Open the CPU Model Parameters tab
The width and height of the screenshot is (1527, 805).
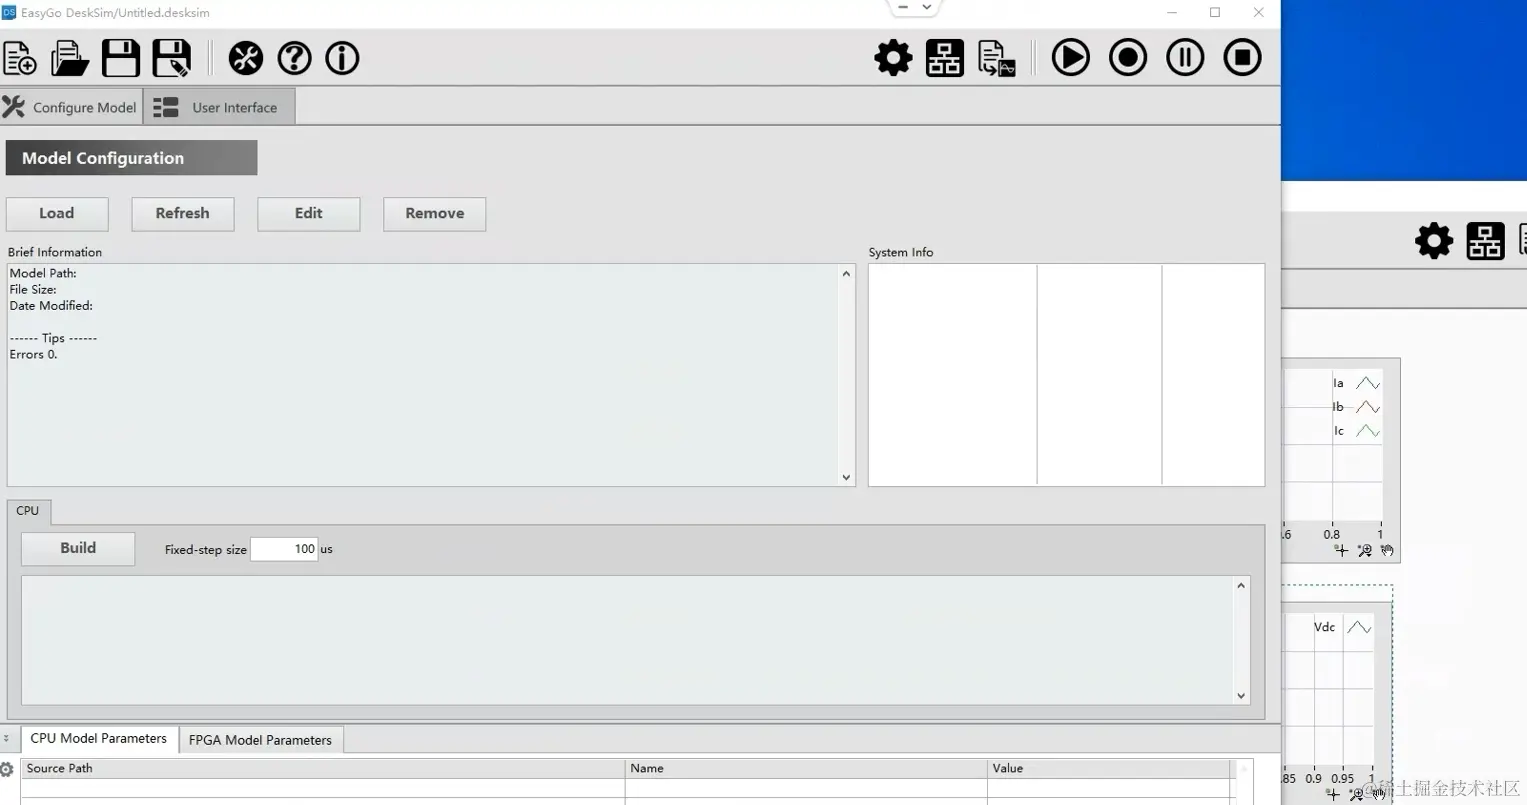pos(99,739)
